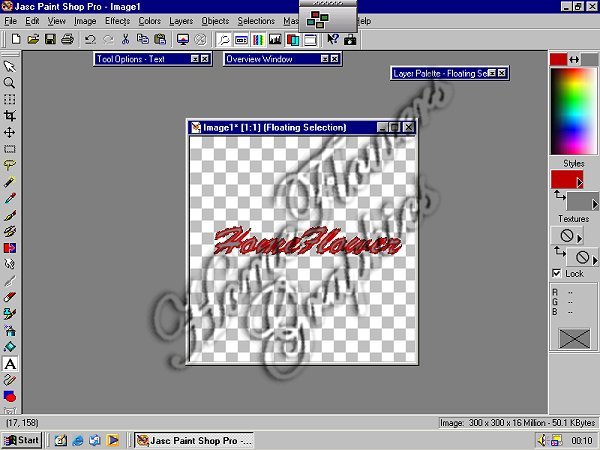600x450 pixels.
Task: Click the gray background color box
Action: tap(590, 60)
